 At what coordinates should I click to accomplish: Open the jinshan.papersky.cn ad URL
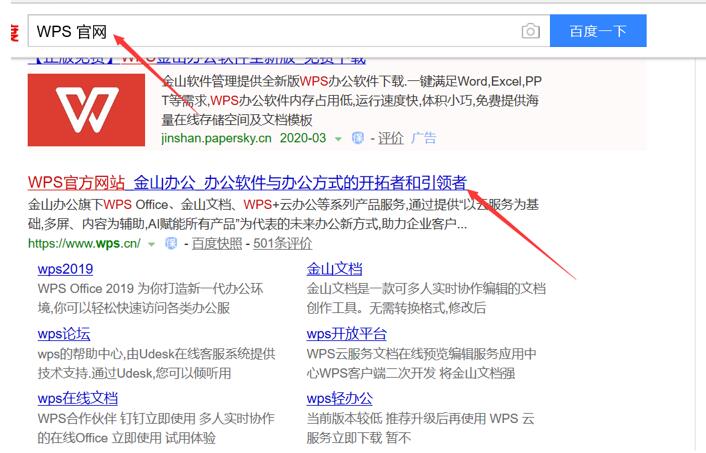[216, 138]
